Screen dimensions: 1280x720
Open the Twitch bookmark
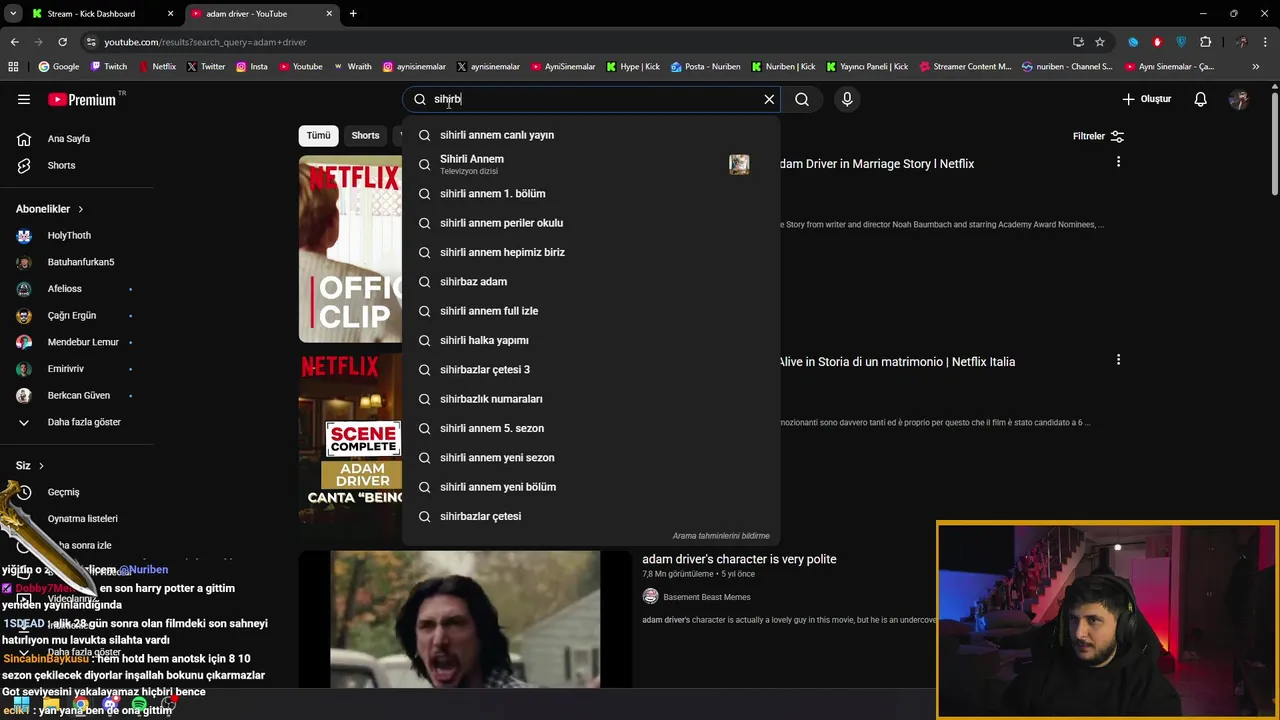tap(109, 67)
